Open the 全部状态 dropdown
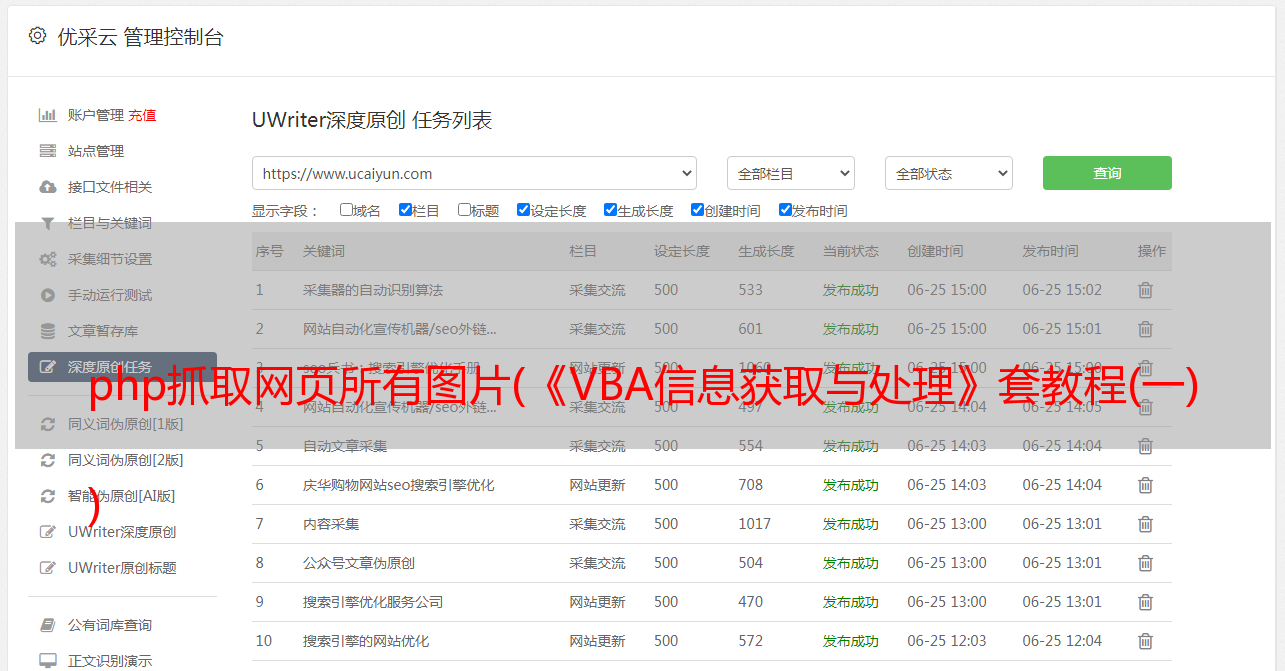 click(949, 173)
